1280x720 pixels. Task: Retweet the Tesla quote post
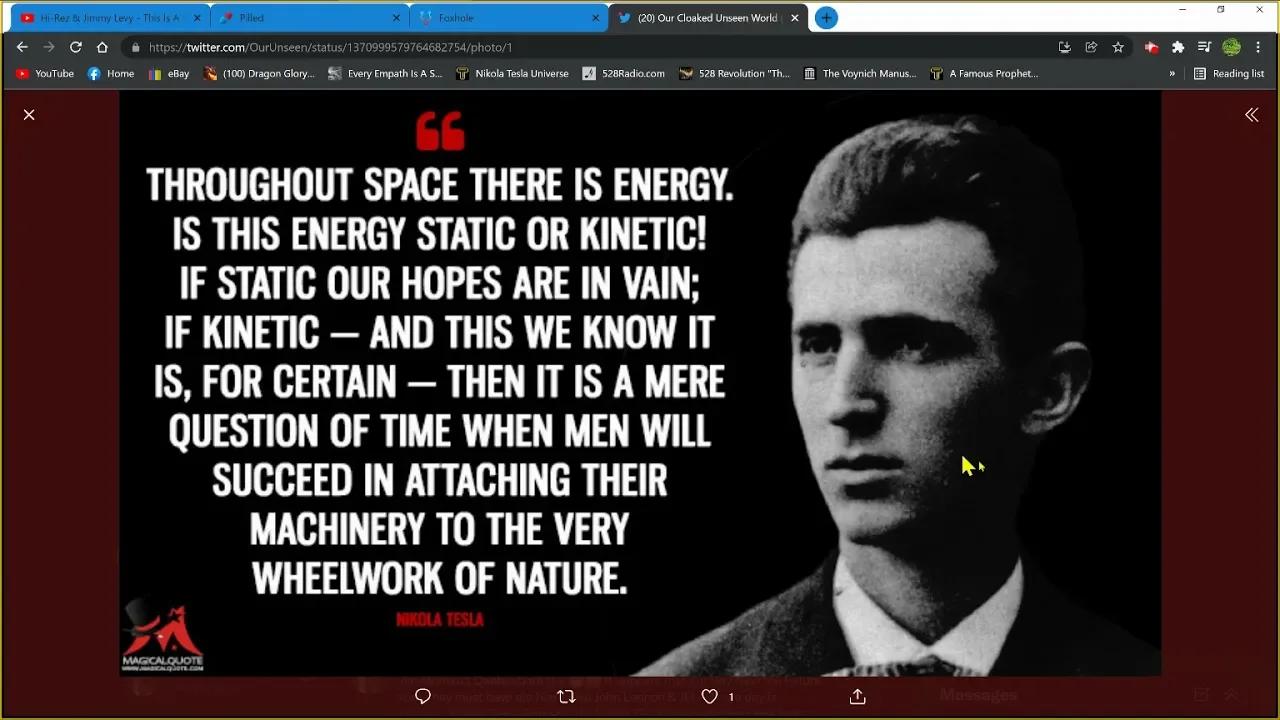click(567, 696)
